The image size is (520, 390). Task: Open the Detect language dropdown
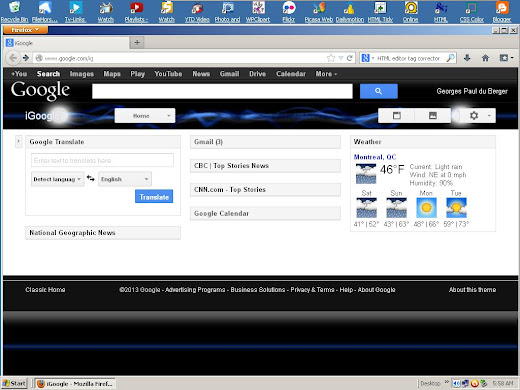[x=57, y=179]
